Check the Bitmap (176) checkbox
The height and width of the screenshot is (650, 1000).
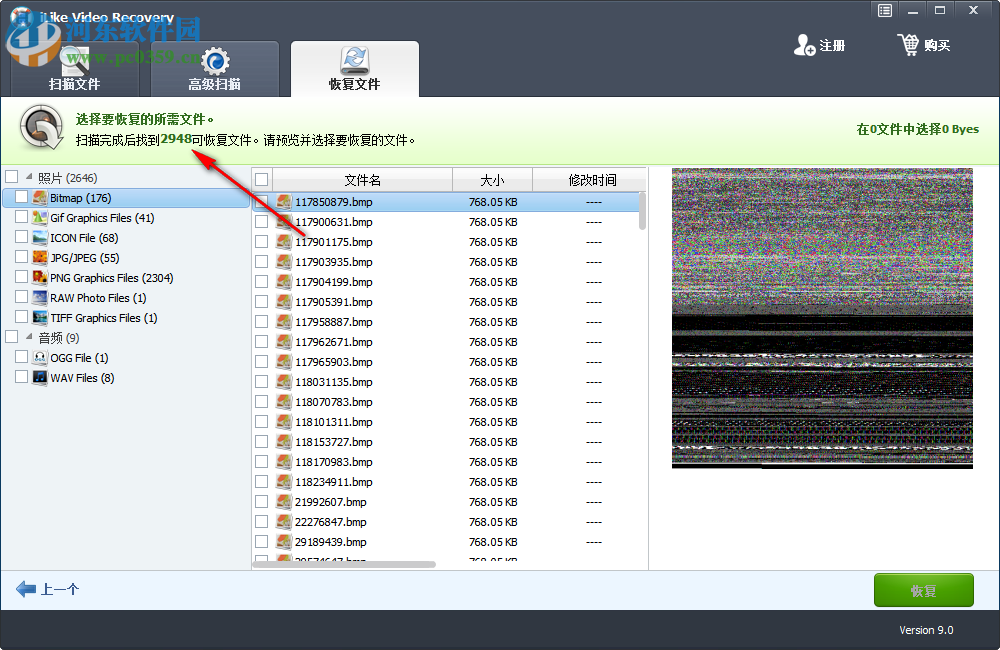(22, 197)
